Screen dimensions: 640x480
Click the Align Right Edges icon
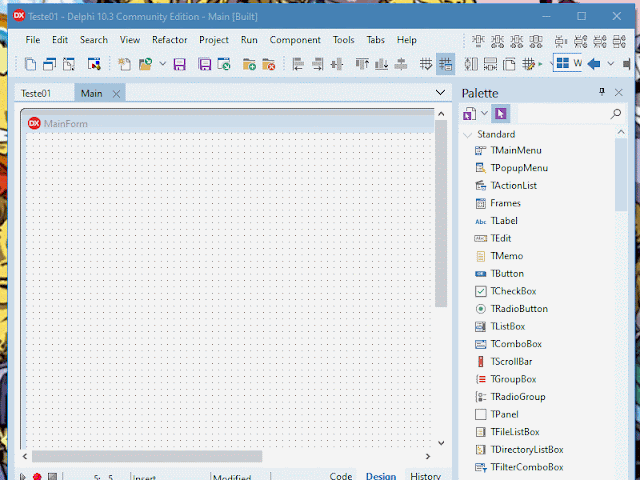click(x=317, y=64)
